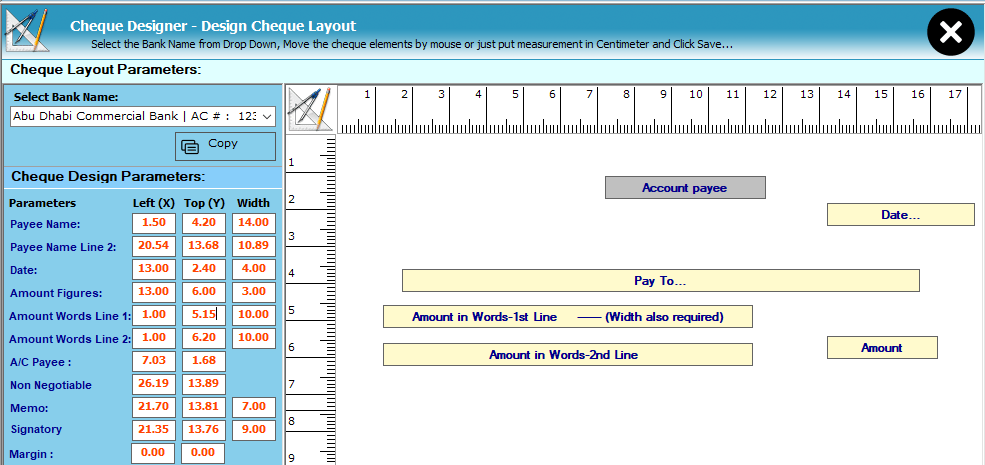Edit Amount Figures Top value 6.00
The image size is (985, 465).
coord(204,292)
